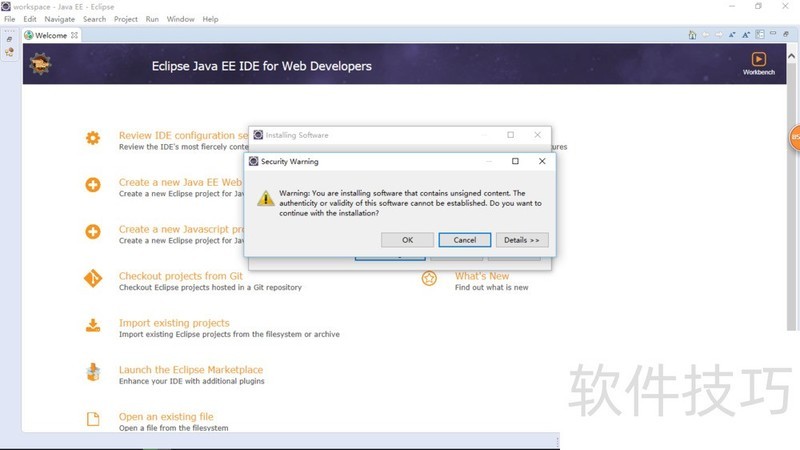Close the Installing Software window
The image size is (800, 450).
tap(537, 135)
